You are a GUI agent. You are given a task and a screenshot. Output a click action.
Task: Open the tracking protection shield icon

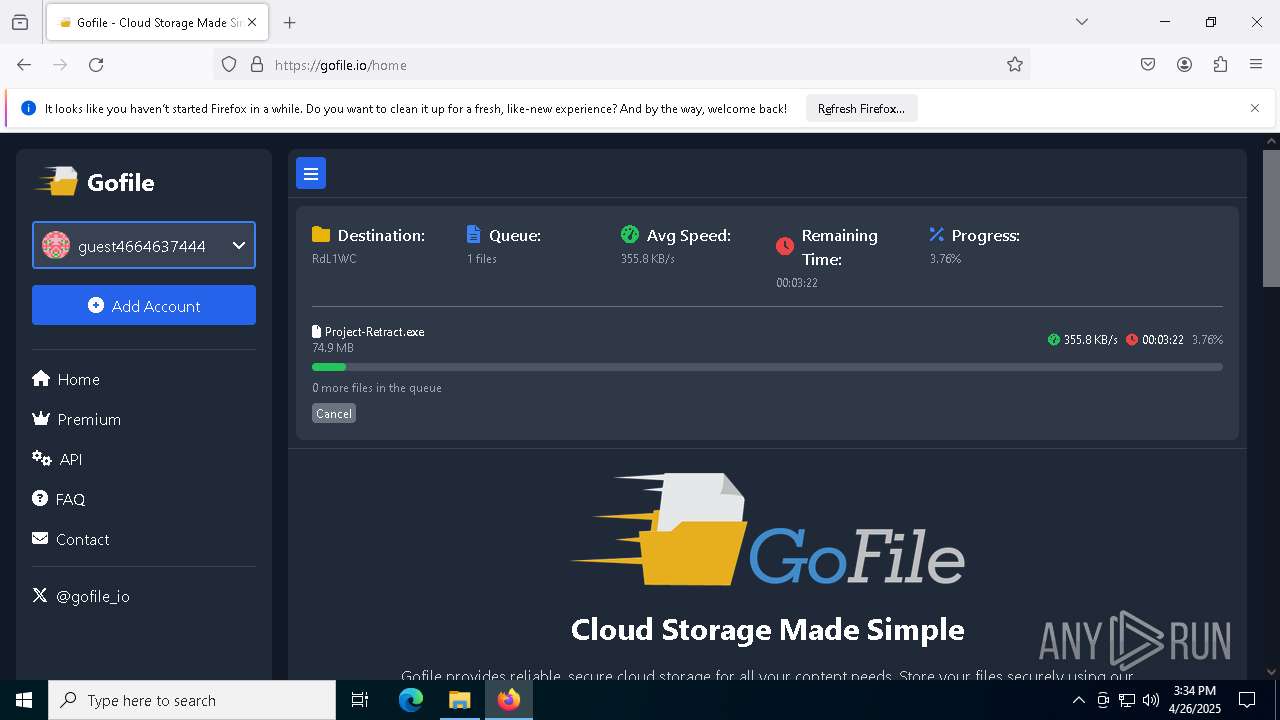point(229,65)
